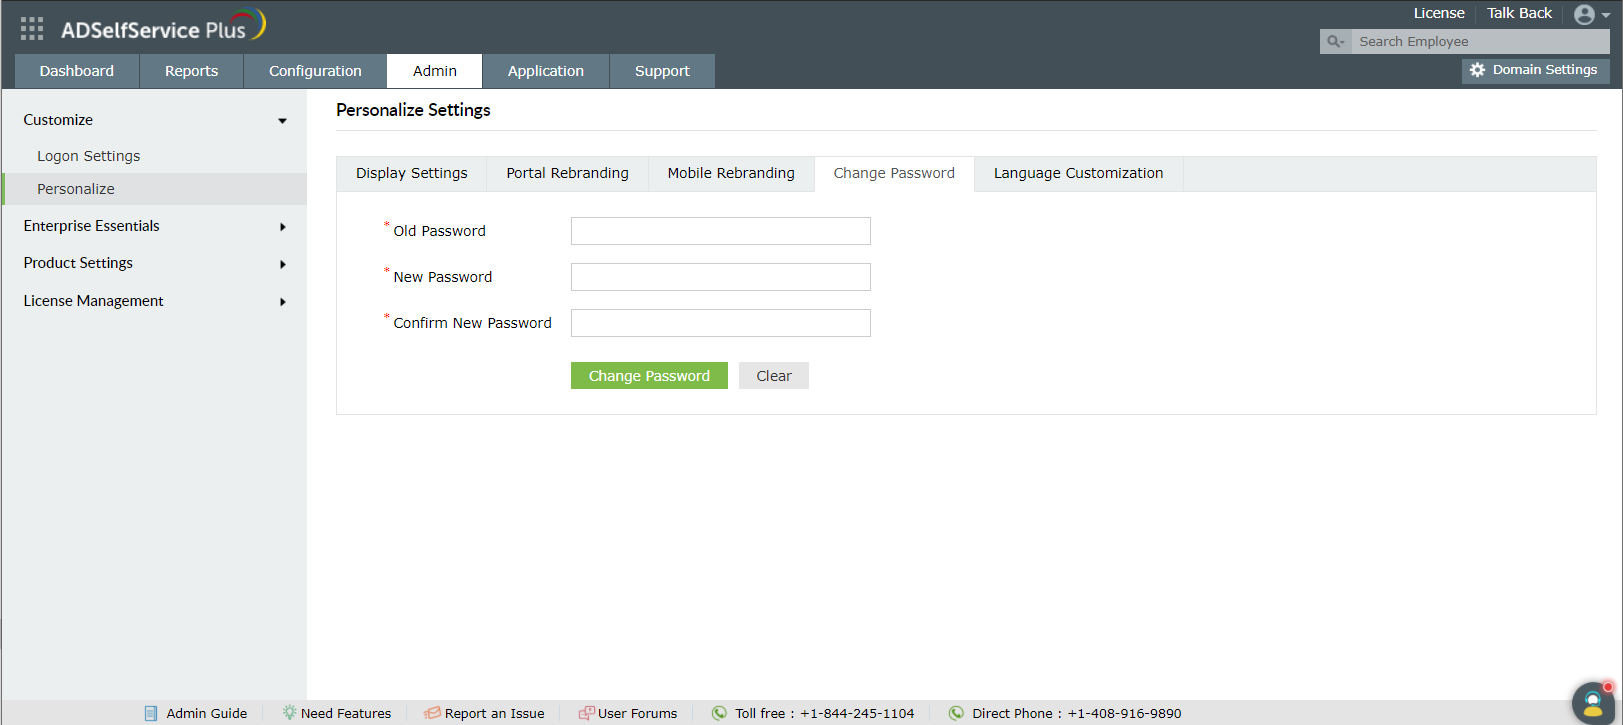Expand the Product Settings arrow
This screenshot has height=725, width=1623.
click(283, 264)
